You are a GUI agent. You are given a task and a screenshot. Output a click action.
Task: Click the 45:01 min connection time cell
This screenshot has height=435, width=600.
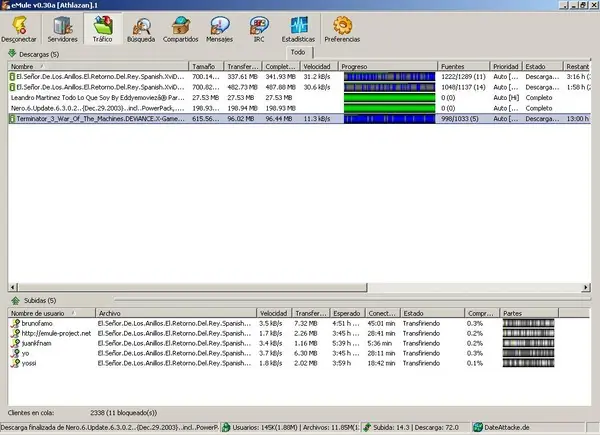tap(381, 323)
